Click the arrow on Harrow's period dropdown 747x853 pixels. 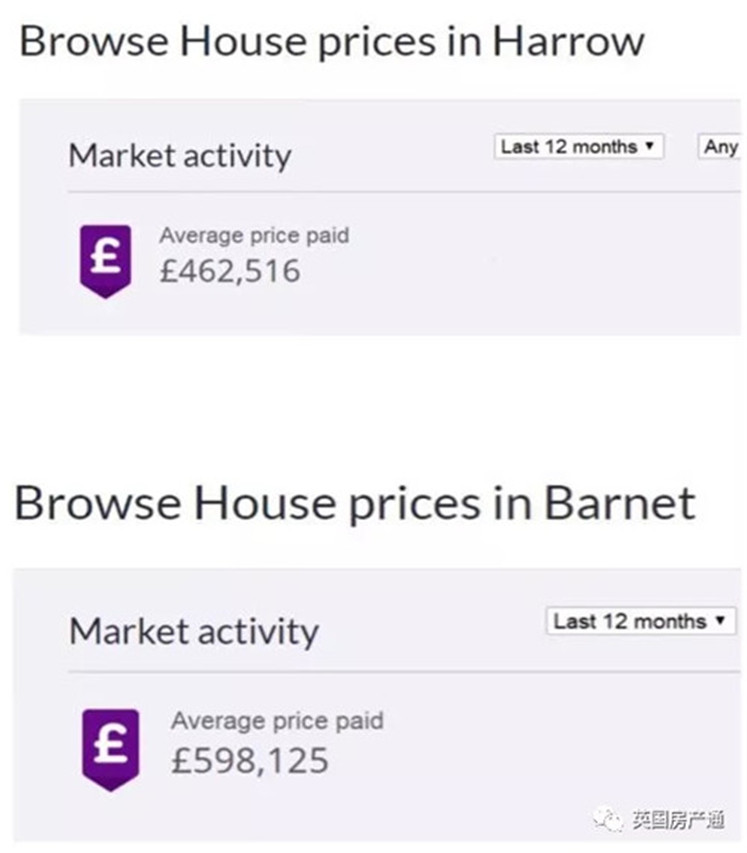point(650,147)
